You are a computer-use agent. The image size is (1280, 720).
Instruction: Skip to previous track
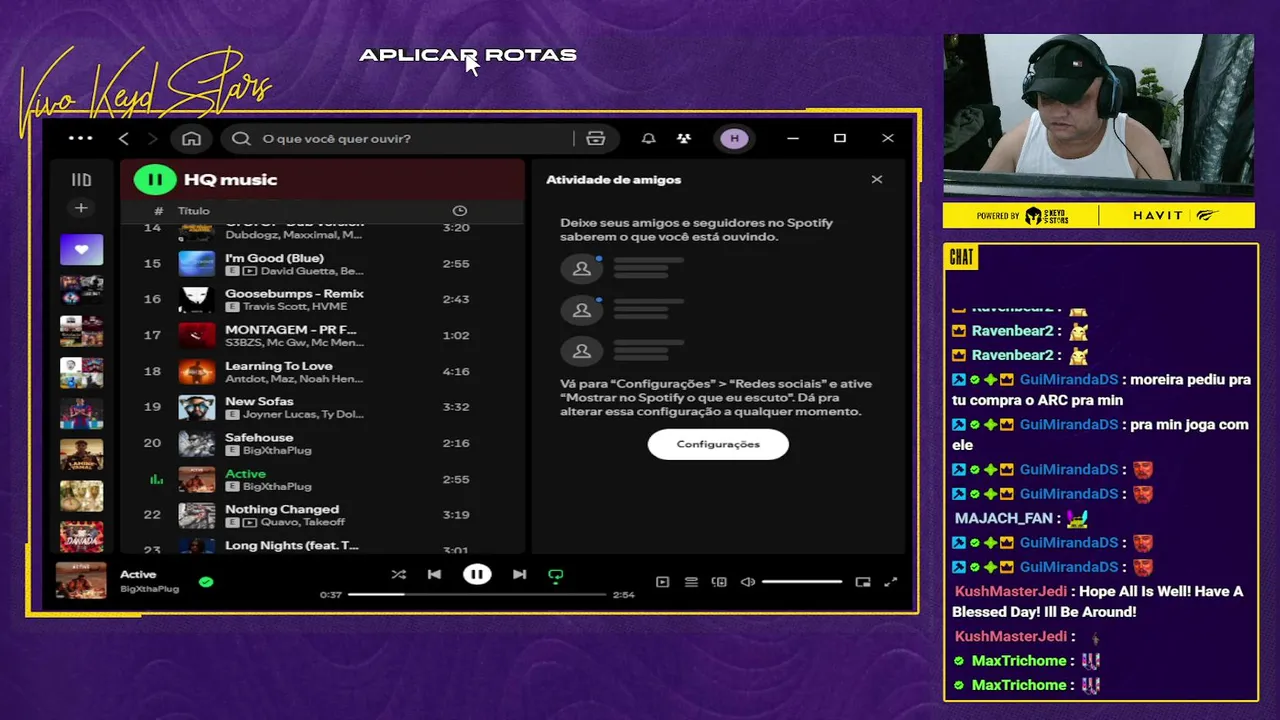434,575
